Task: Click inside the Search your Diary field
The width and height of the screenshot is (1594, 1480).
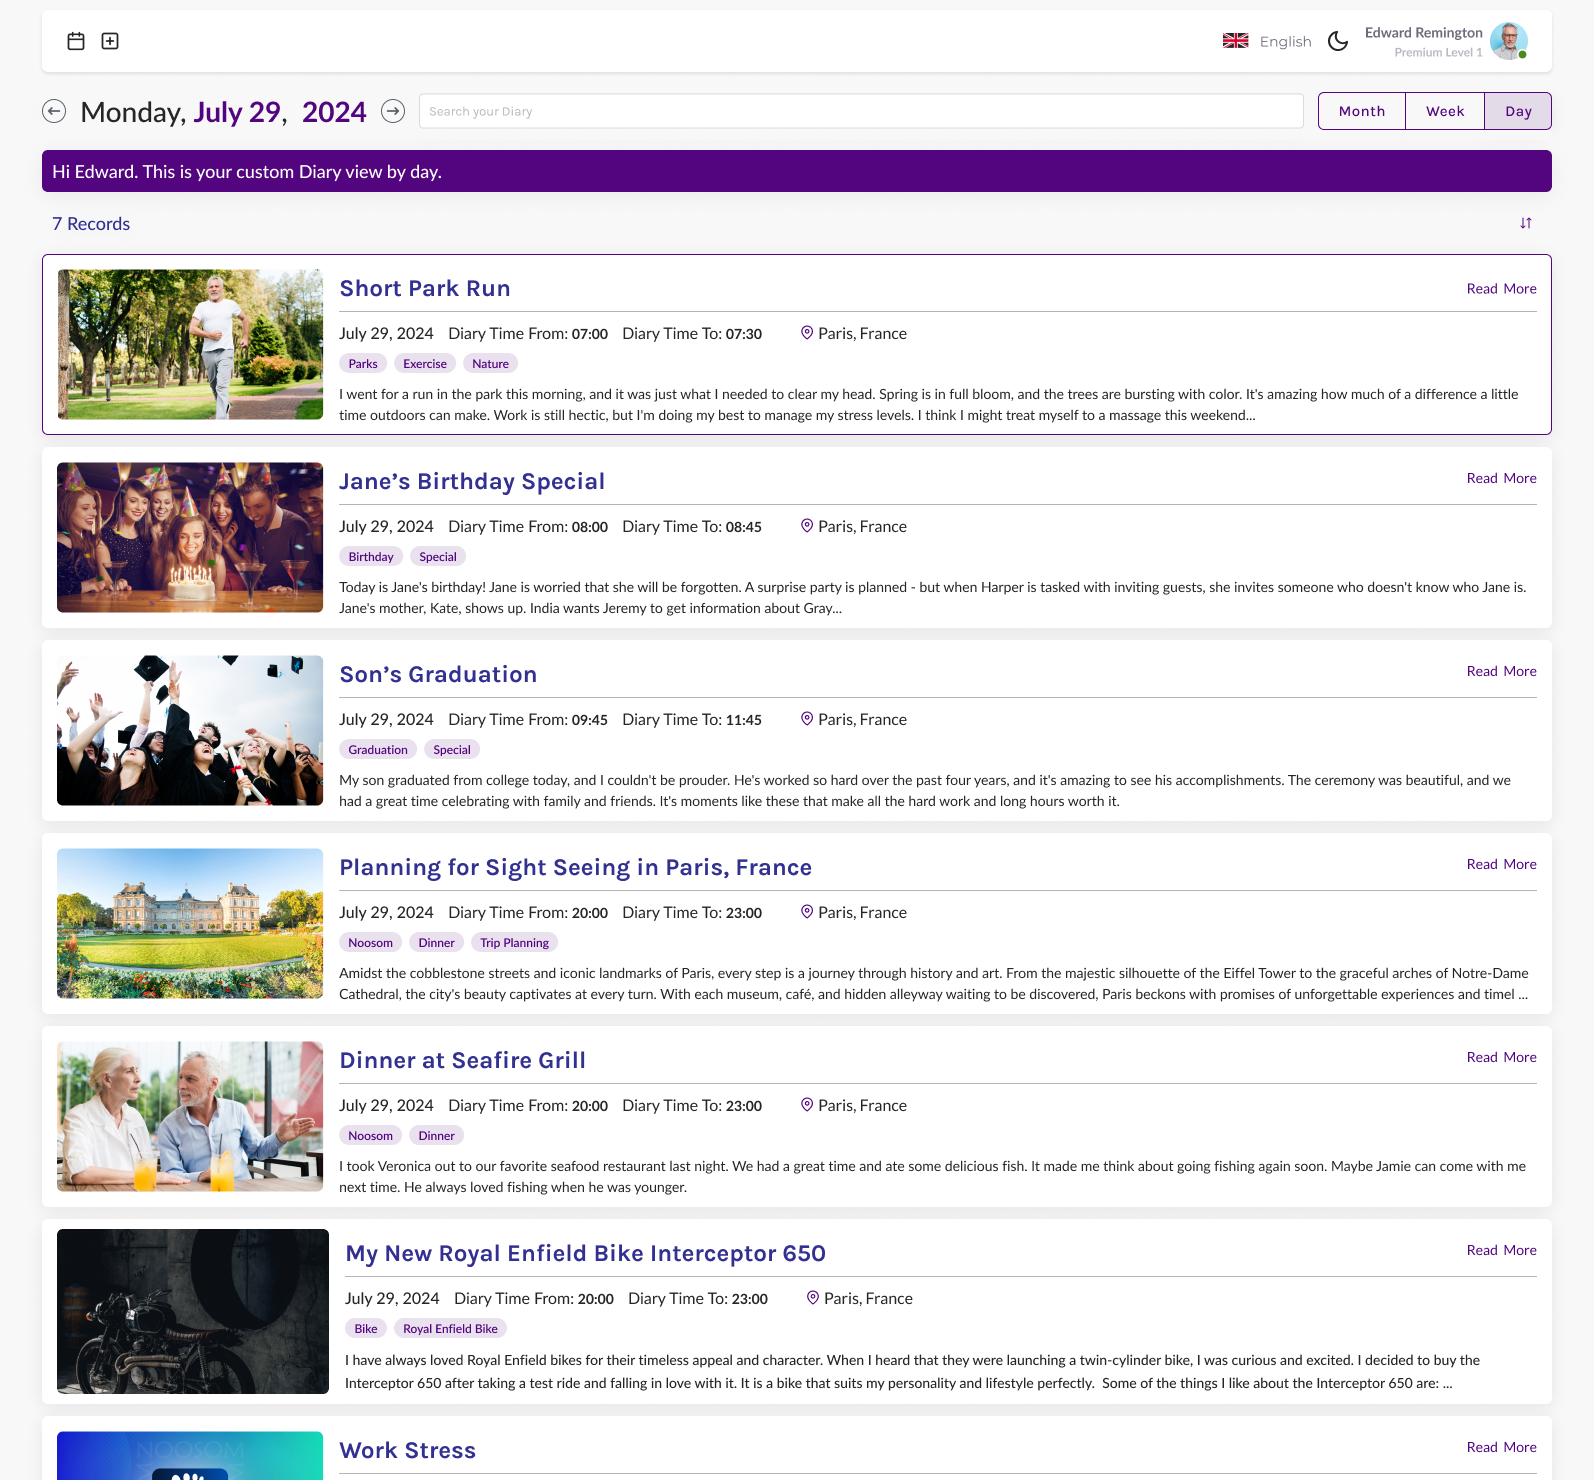Action: coord(860,111)
